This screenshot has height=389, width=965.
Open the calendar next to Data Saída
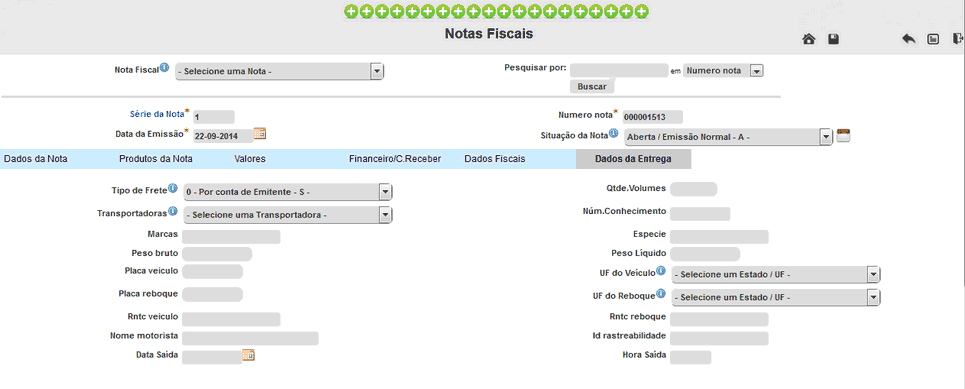pyautogui.click(x=248, y=355)
